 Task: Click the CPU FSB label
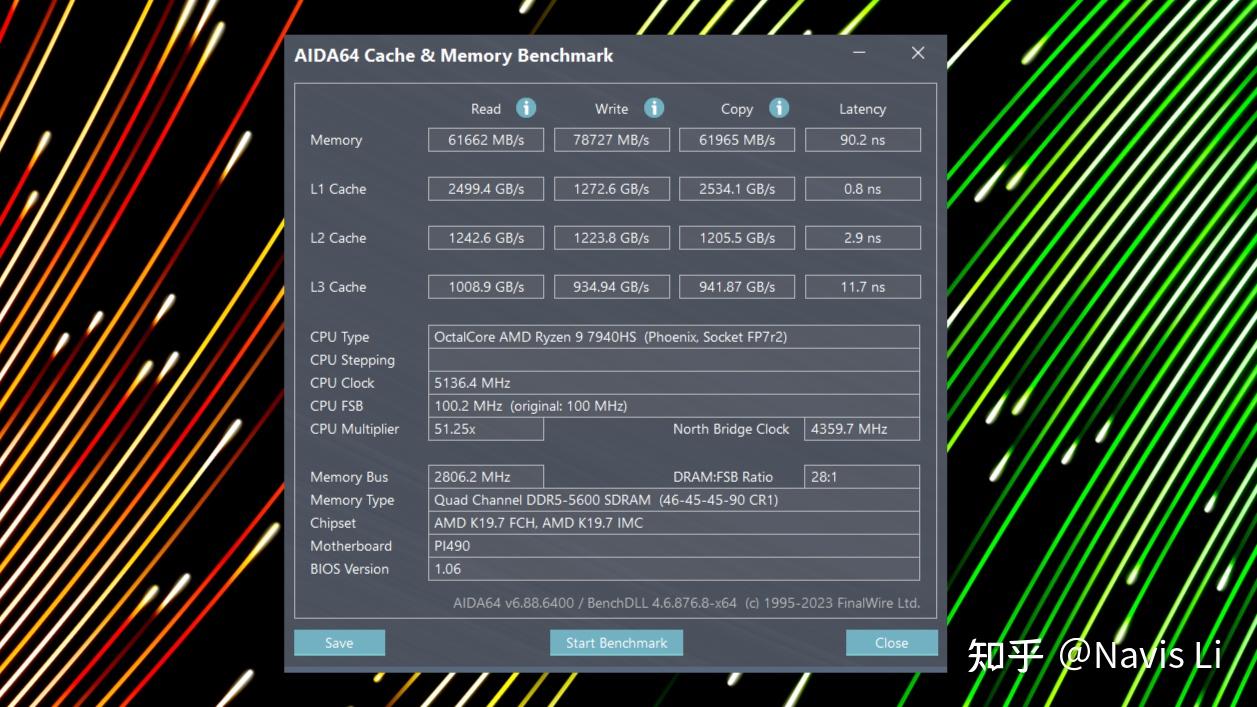point(337,406)
